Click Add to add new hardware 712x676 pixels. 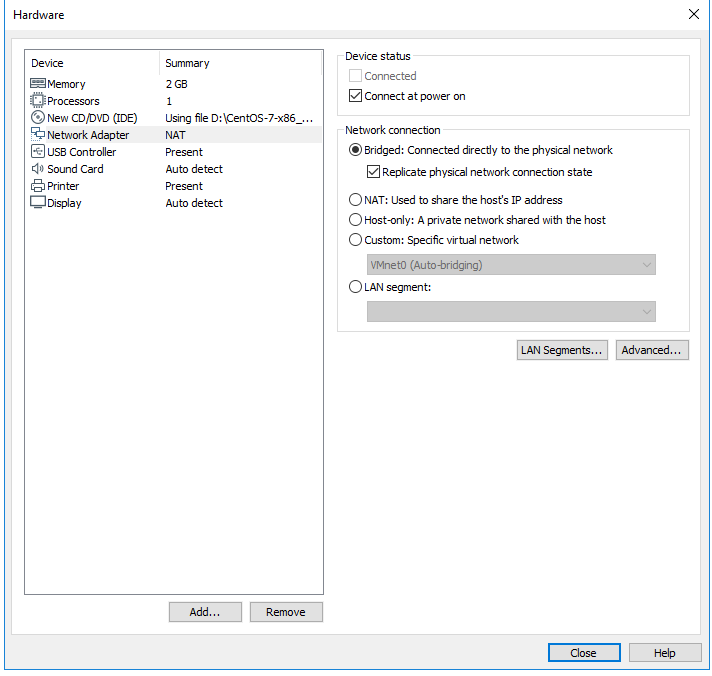(x=205, y=612)
